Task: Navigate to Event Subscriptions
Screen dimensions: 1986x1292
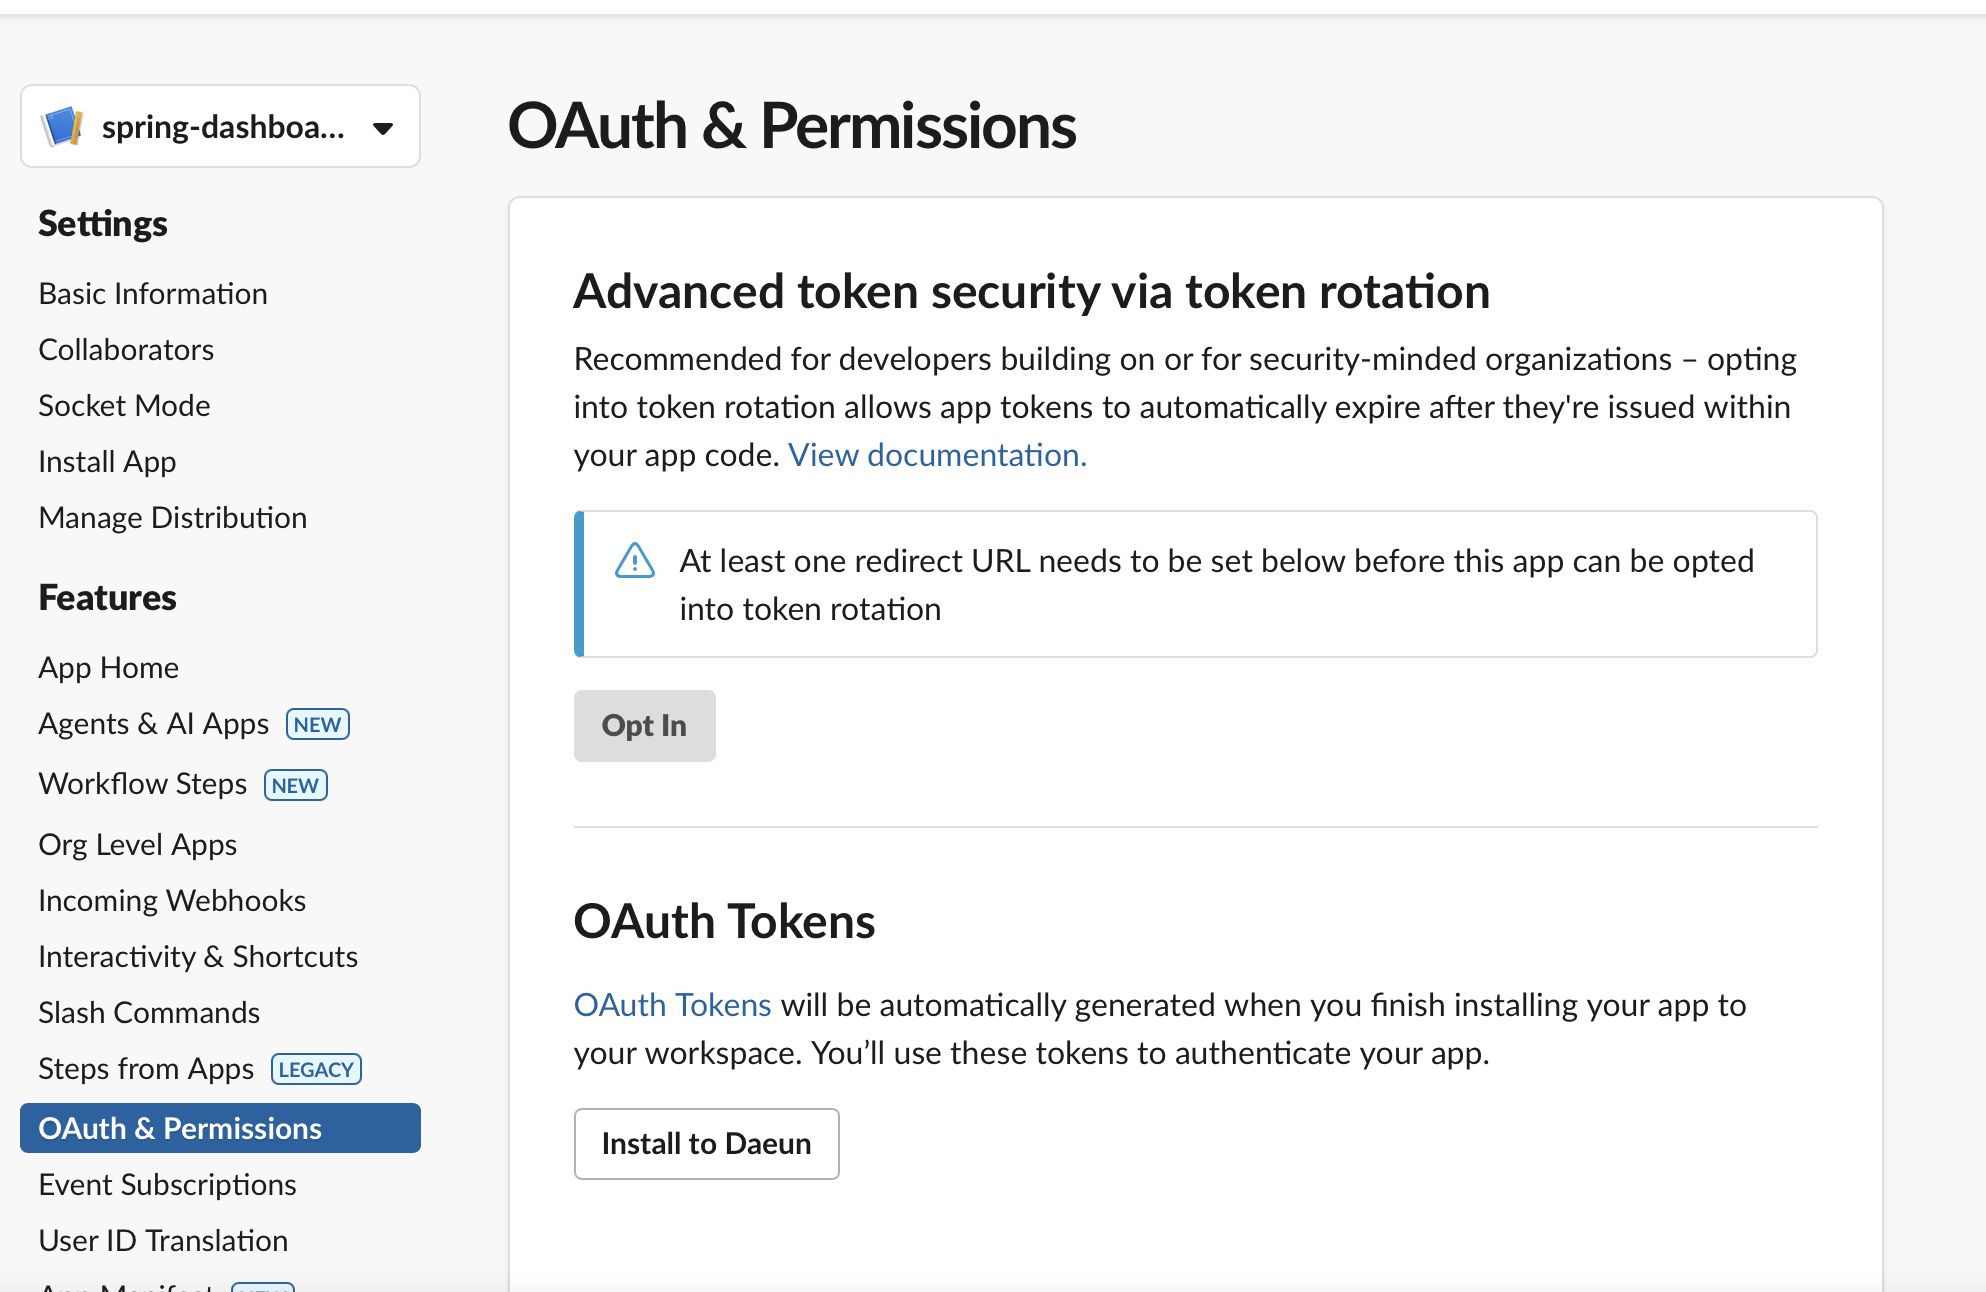Action: tap(167, 1184)
